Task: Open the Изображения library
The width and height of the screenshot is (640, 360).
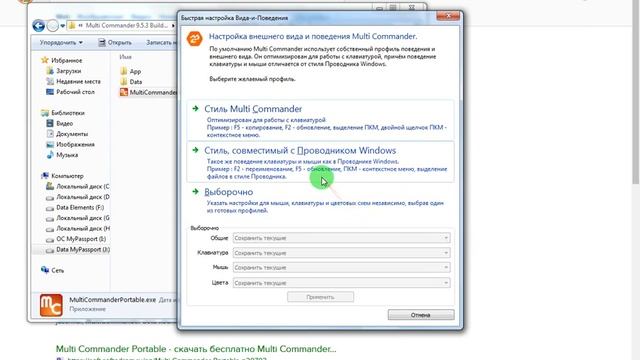Action: [75, 145]
